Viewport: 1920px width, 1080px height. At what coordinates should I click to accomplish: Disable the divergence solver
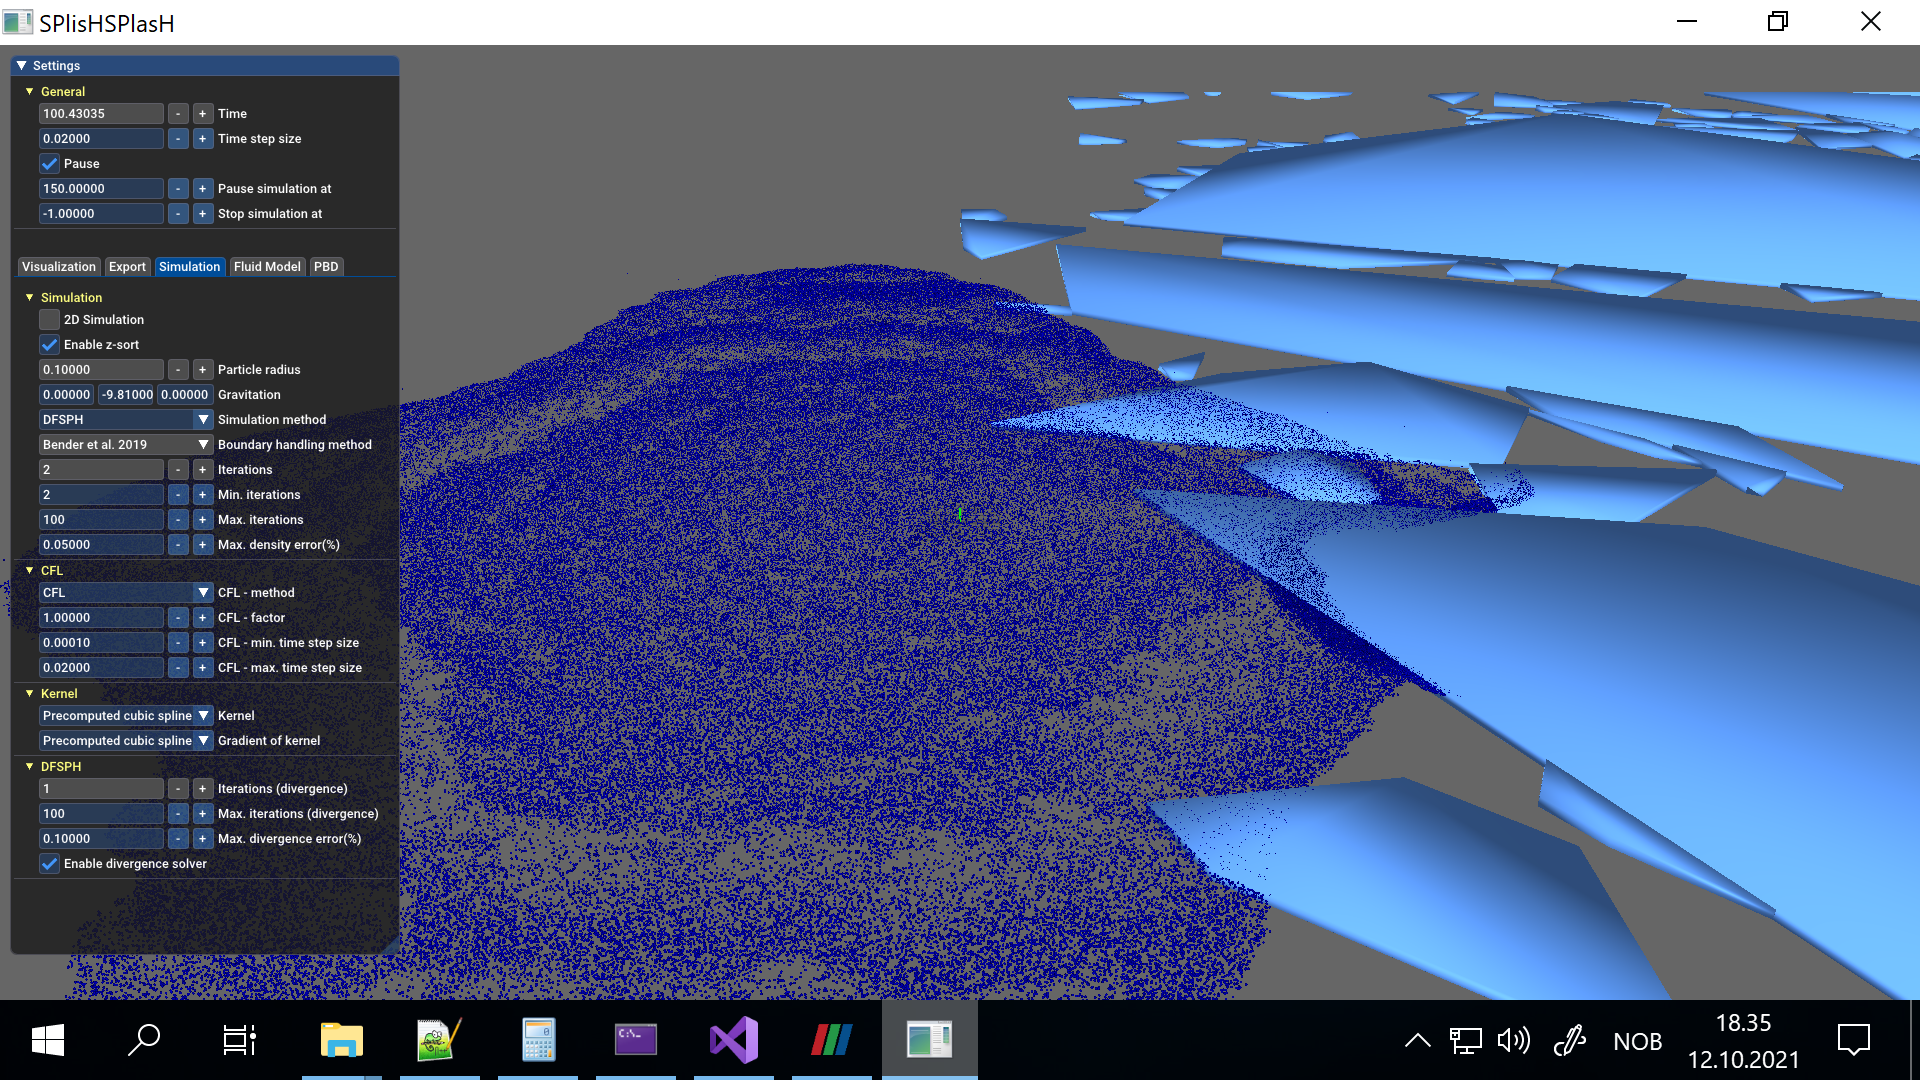click(49, 863)
